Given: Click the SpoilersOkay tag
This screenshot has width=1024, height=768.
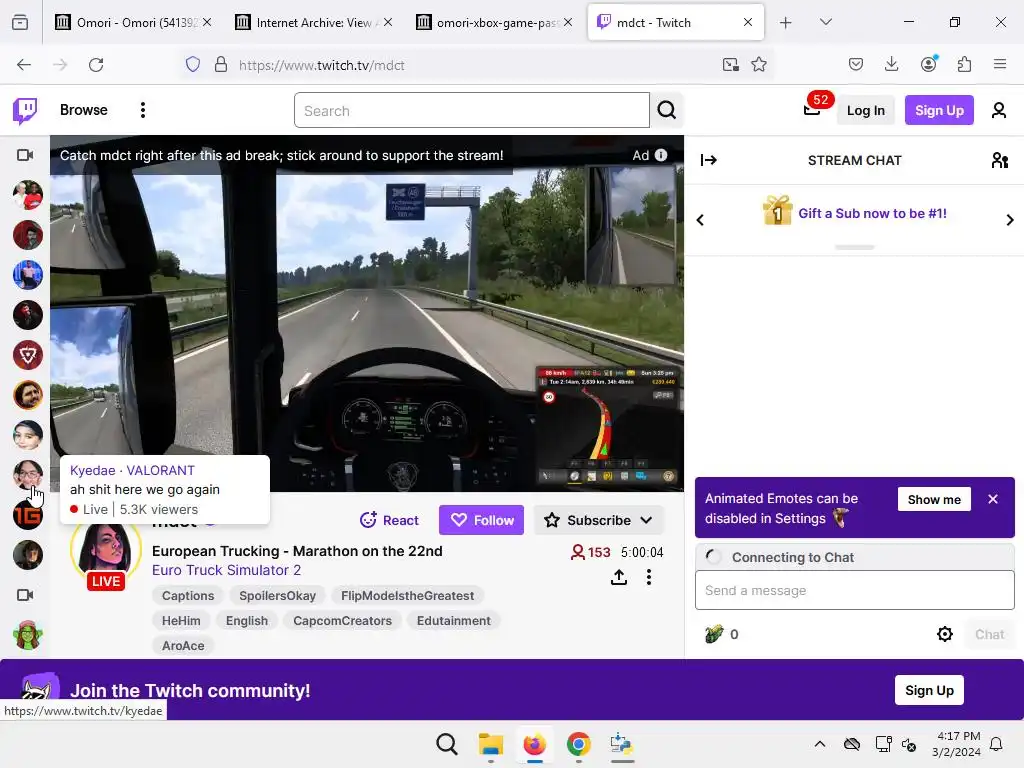Looking at the screenshot, I should click(x=278, y=596).
